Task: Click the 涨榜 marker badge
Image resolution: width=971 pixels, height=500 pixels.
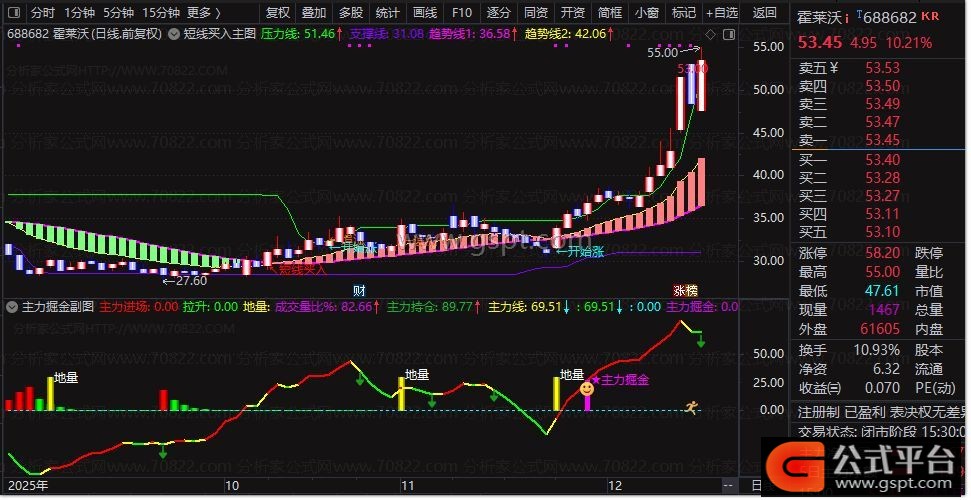Action: click(686, 290)
